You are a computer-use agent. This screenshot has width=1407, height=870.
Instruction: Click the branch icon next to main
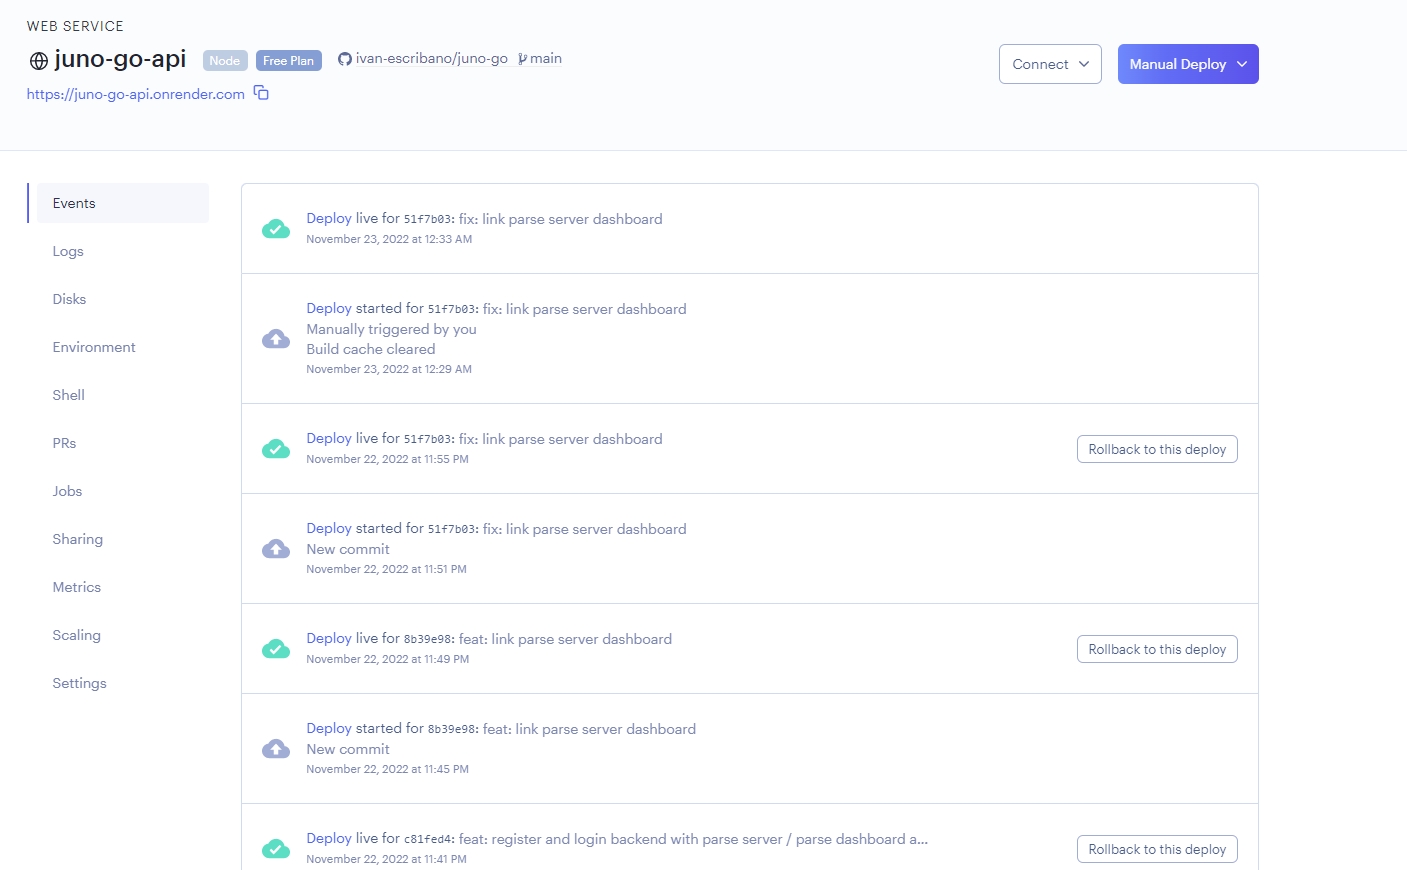click(x=522, y=59)
